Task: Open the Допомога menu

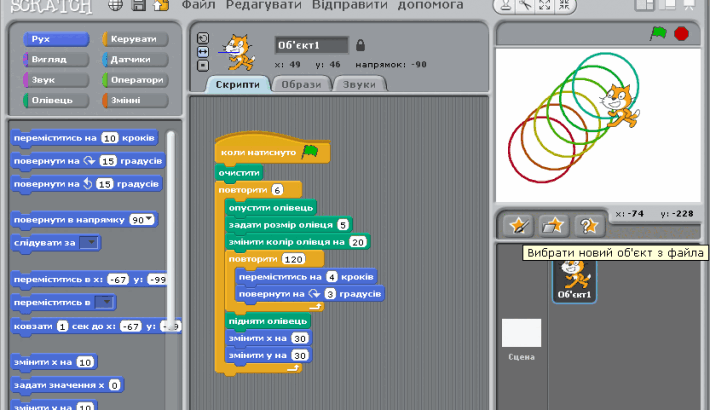Action: coord(431,5)
